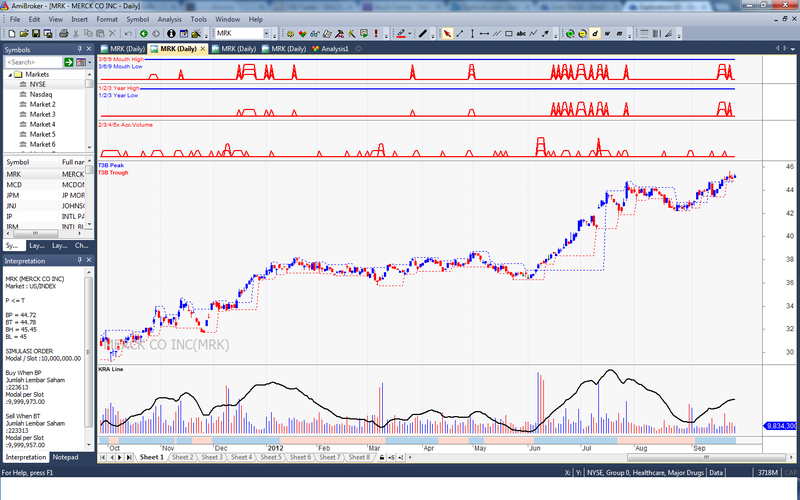800x500 pixels.
Task: Select Market 4 in the tree
Action: coord(42,124)
